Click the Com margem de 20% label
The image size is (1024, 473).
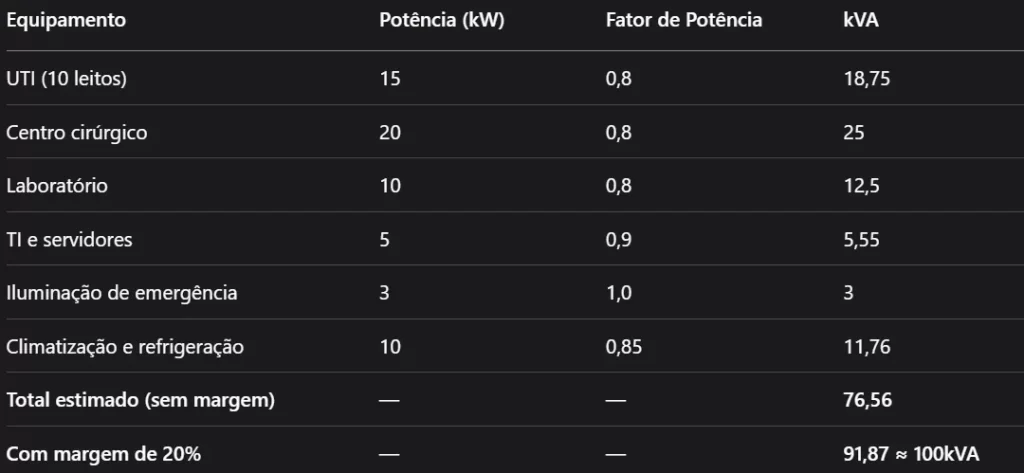(x=104, y=454)
